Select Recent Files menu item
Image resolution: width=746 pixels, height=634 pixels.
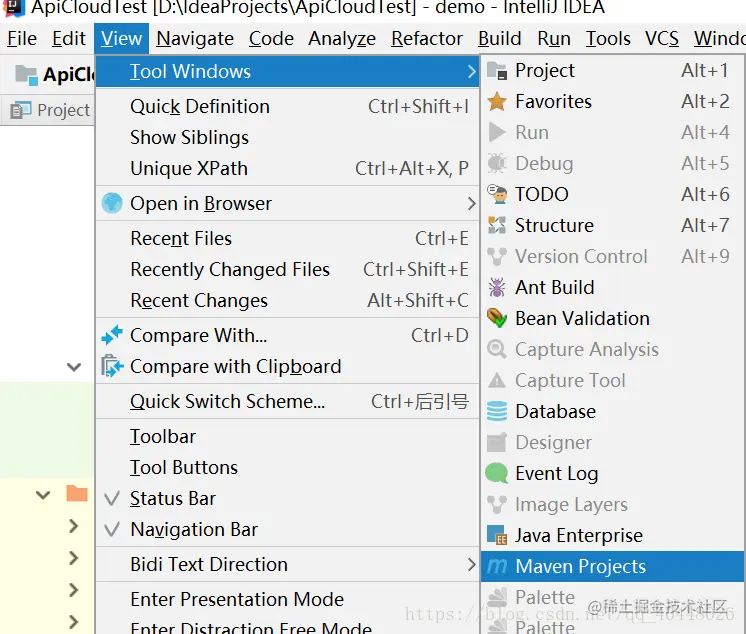pos(287,238)
